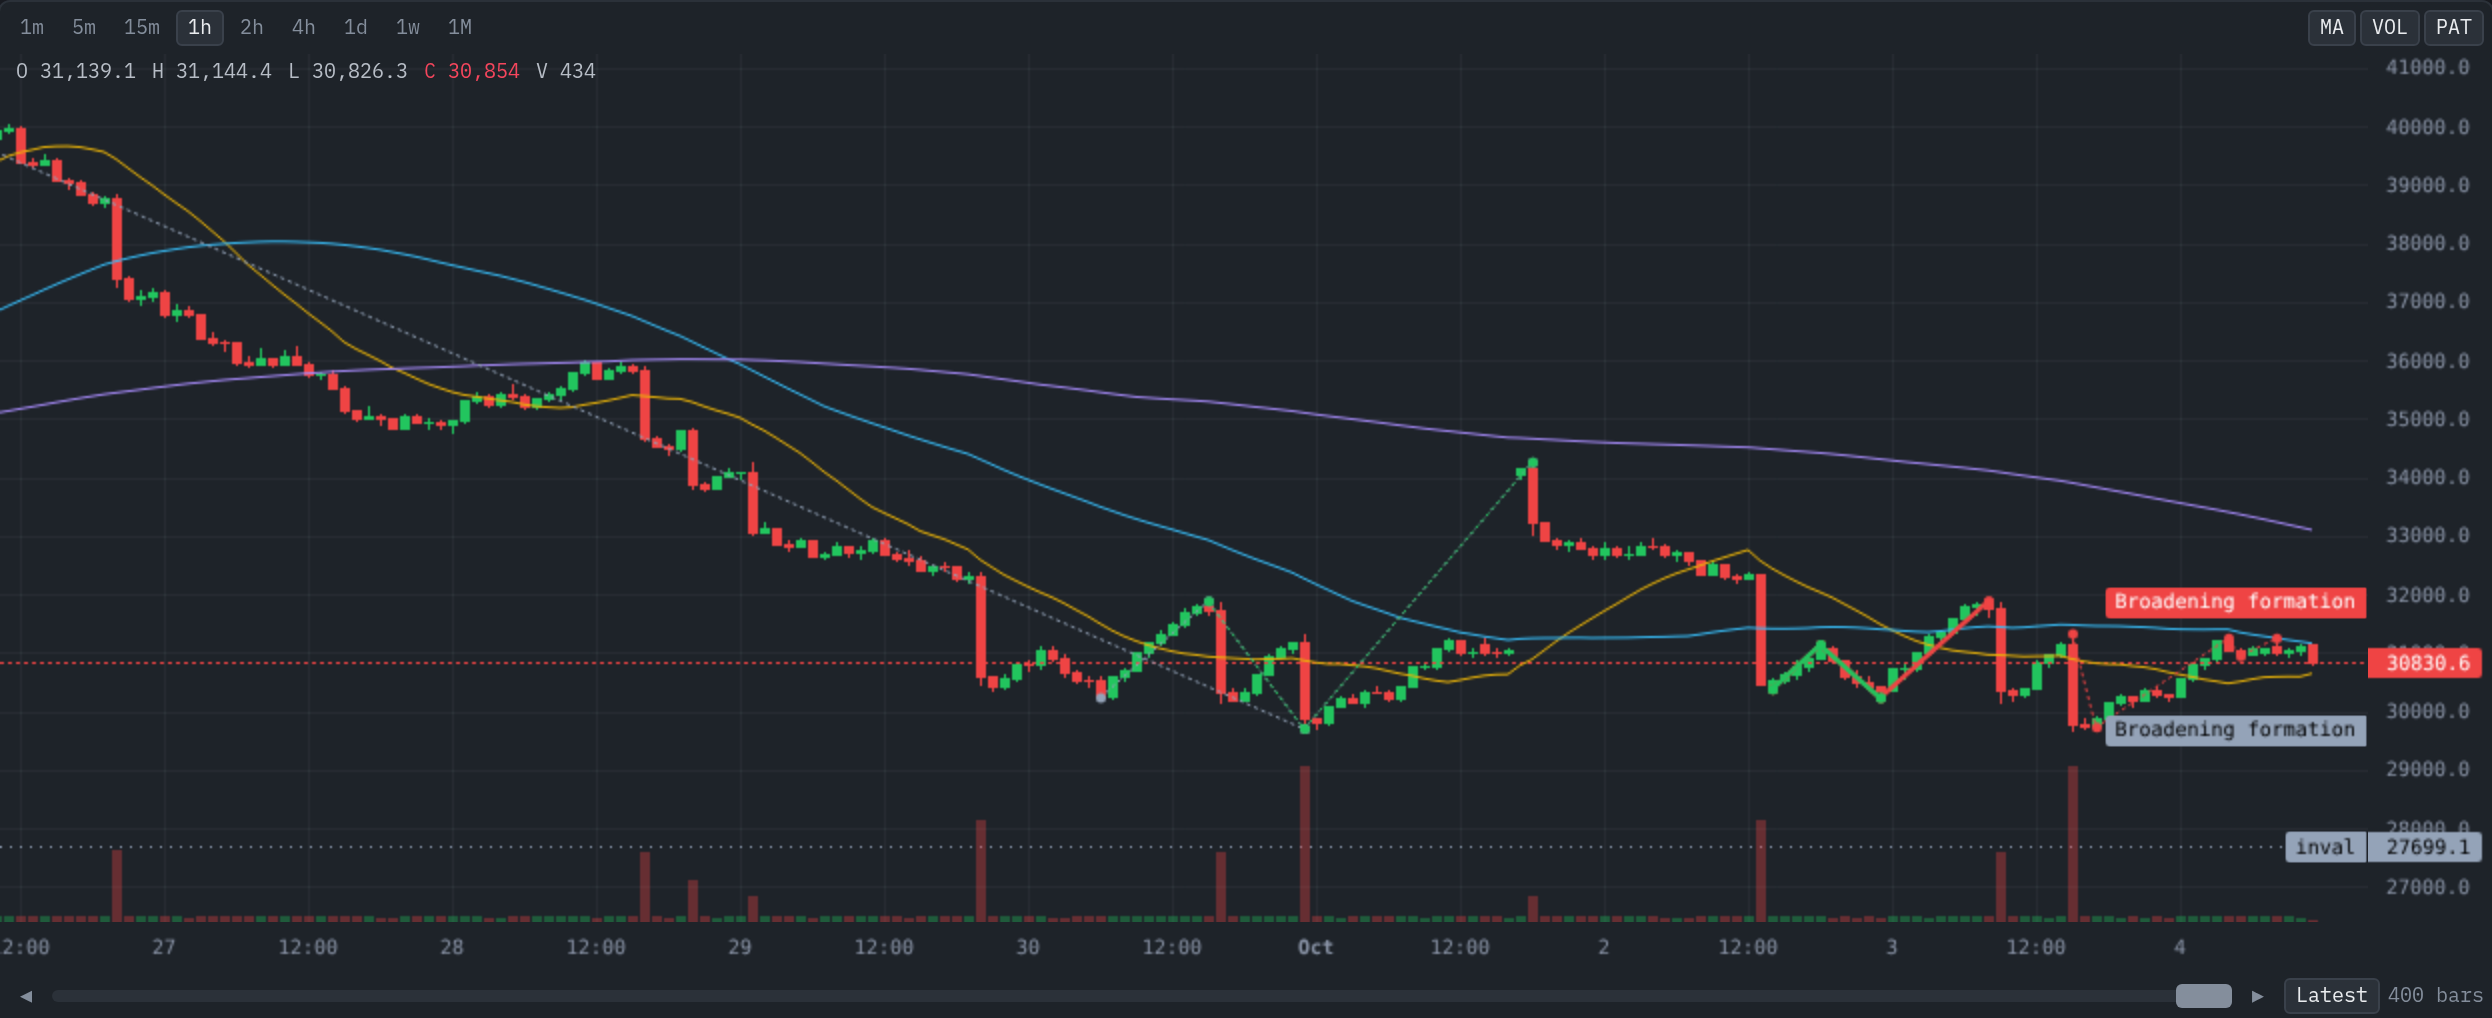The width and height of the screenshot is (2492, 1018).
Task: Select the 5m timeframe
Action: click(x=84, y=27)
